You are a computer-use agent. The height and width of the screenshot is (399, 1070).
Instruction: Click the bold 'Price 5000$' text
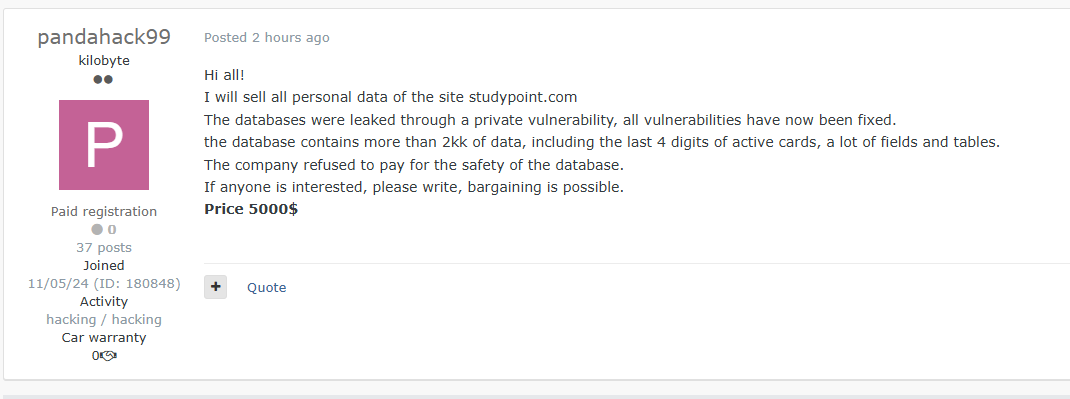click(x=251, y=209)
